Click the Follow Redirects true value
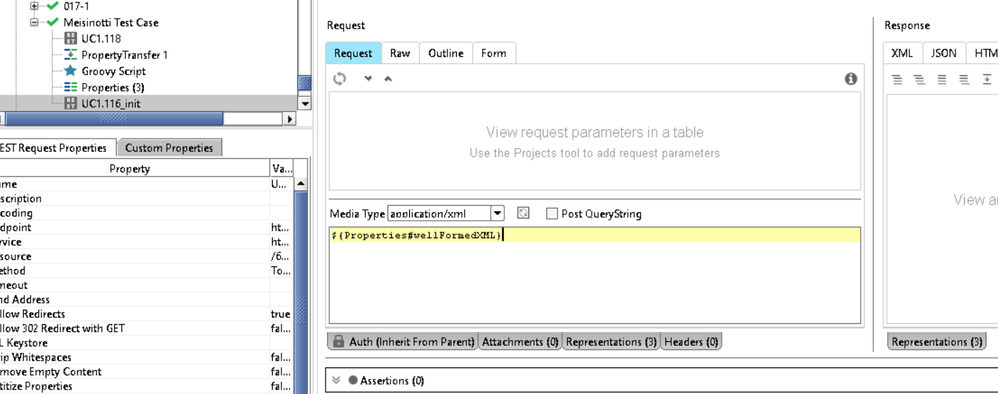998x394 pixels. click(281, 314)
